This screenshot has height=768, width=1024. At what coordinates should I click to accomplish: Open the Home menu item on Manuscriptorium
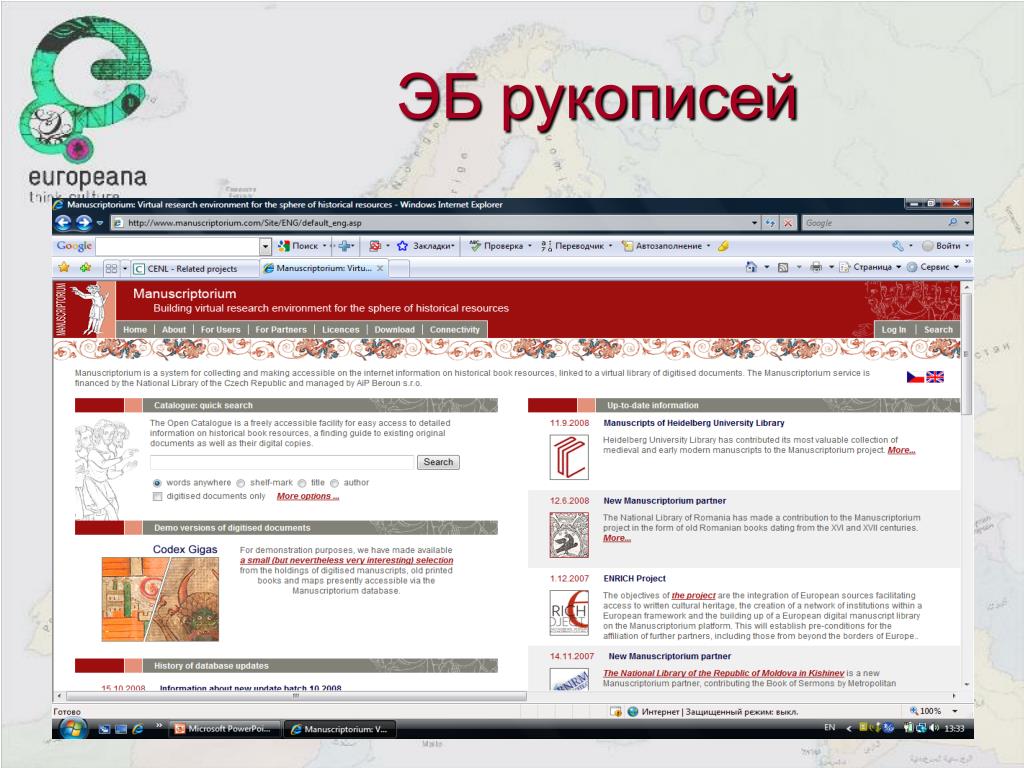pos(135,330)
